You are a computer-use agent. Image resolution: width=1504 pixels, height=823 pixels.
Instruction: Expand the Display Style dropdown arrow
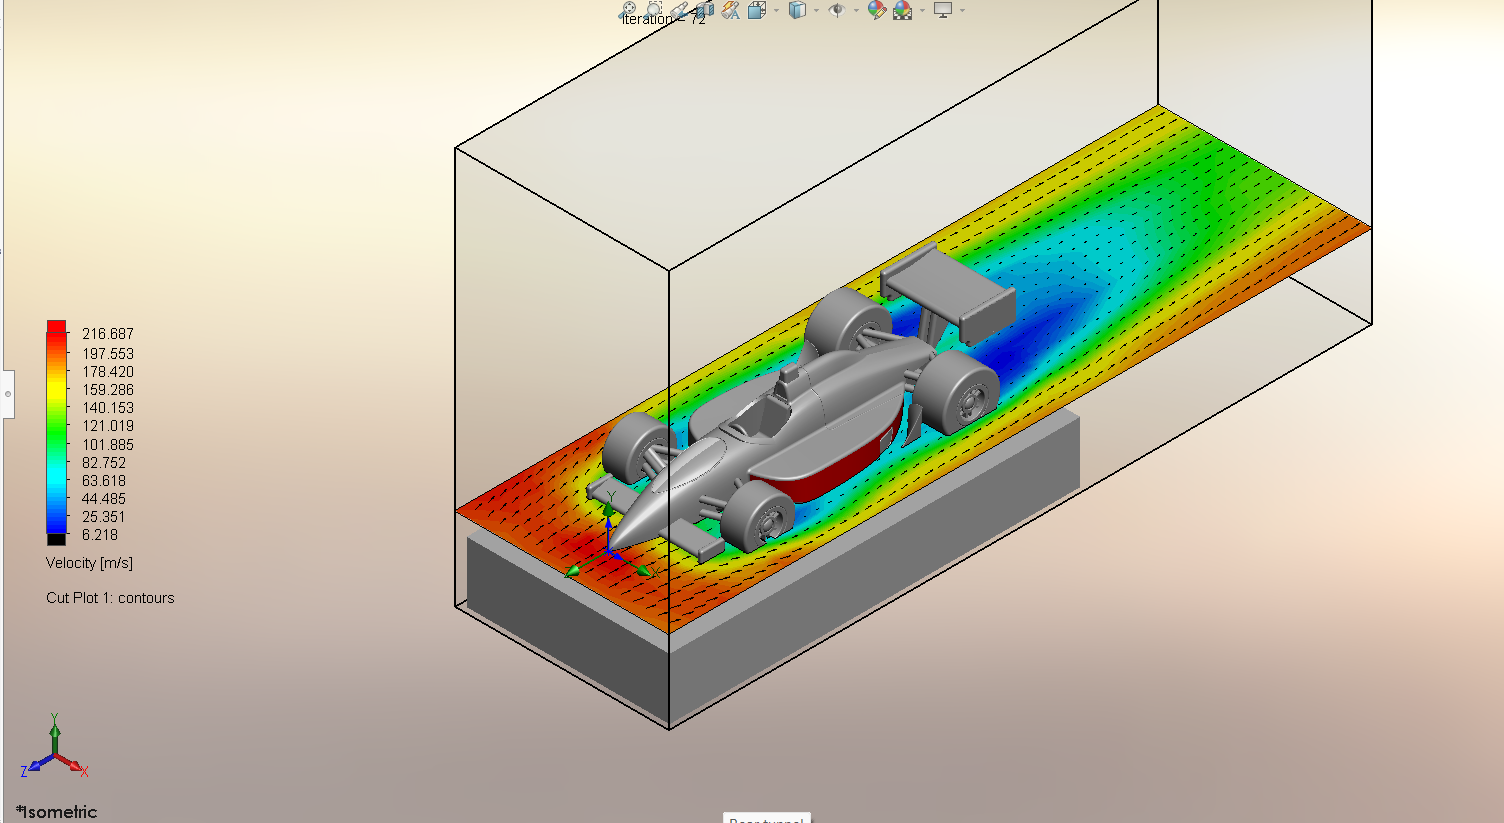coord(816,10)
